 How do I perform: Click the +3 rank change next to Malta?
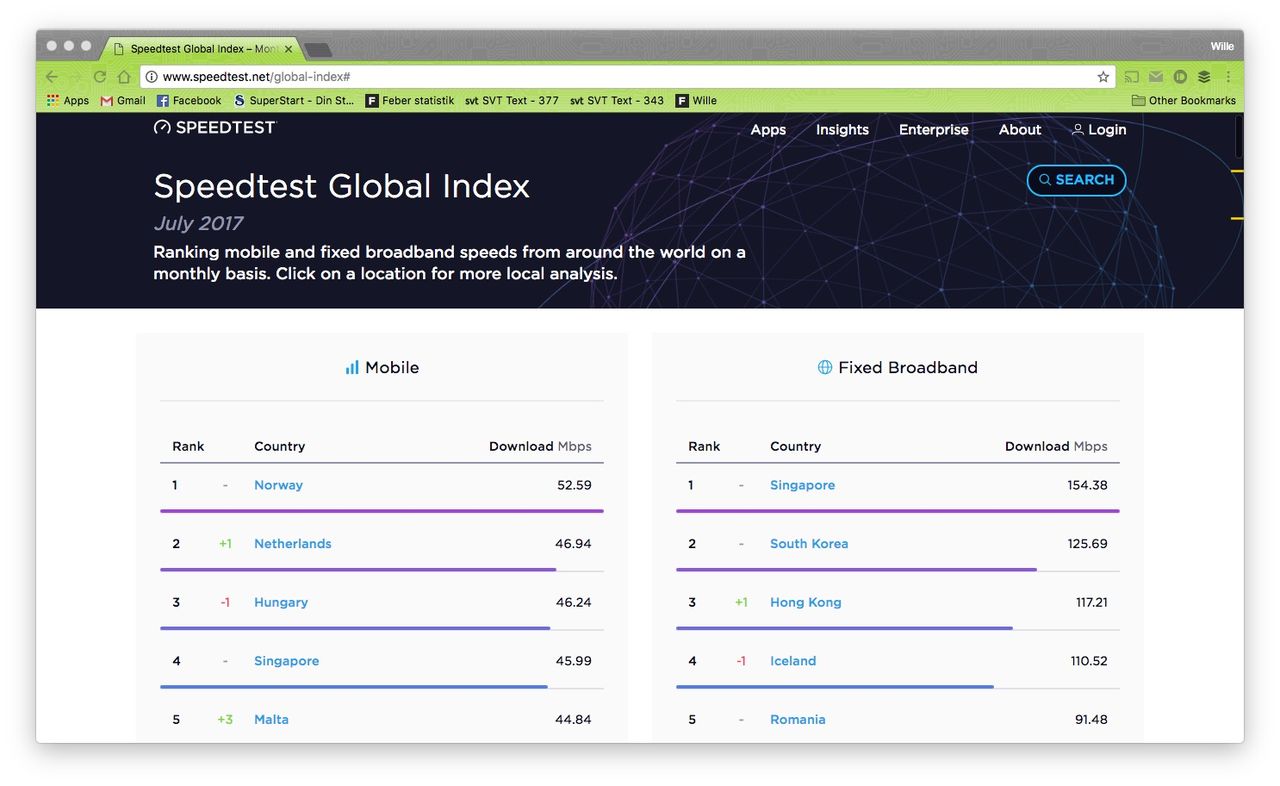click(225, 719)
